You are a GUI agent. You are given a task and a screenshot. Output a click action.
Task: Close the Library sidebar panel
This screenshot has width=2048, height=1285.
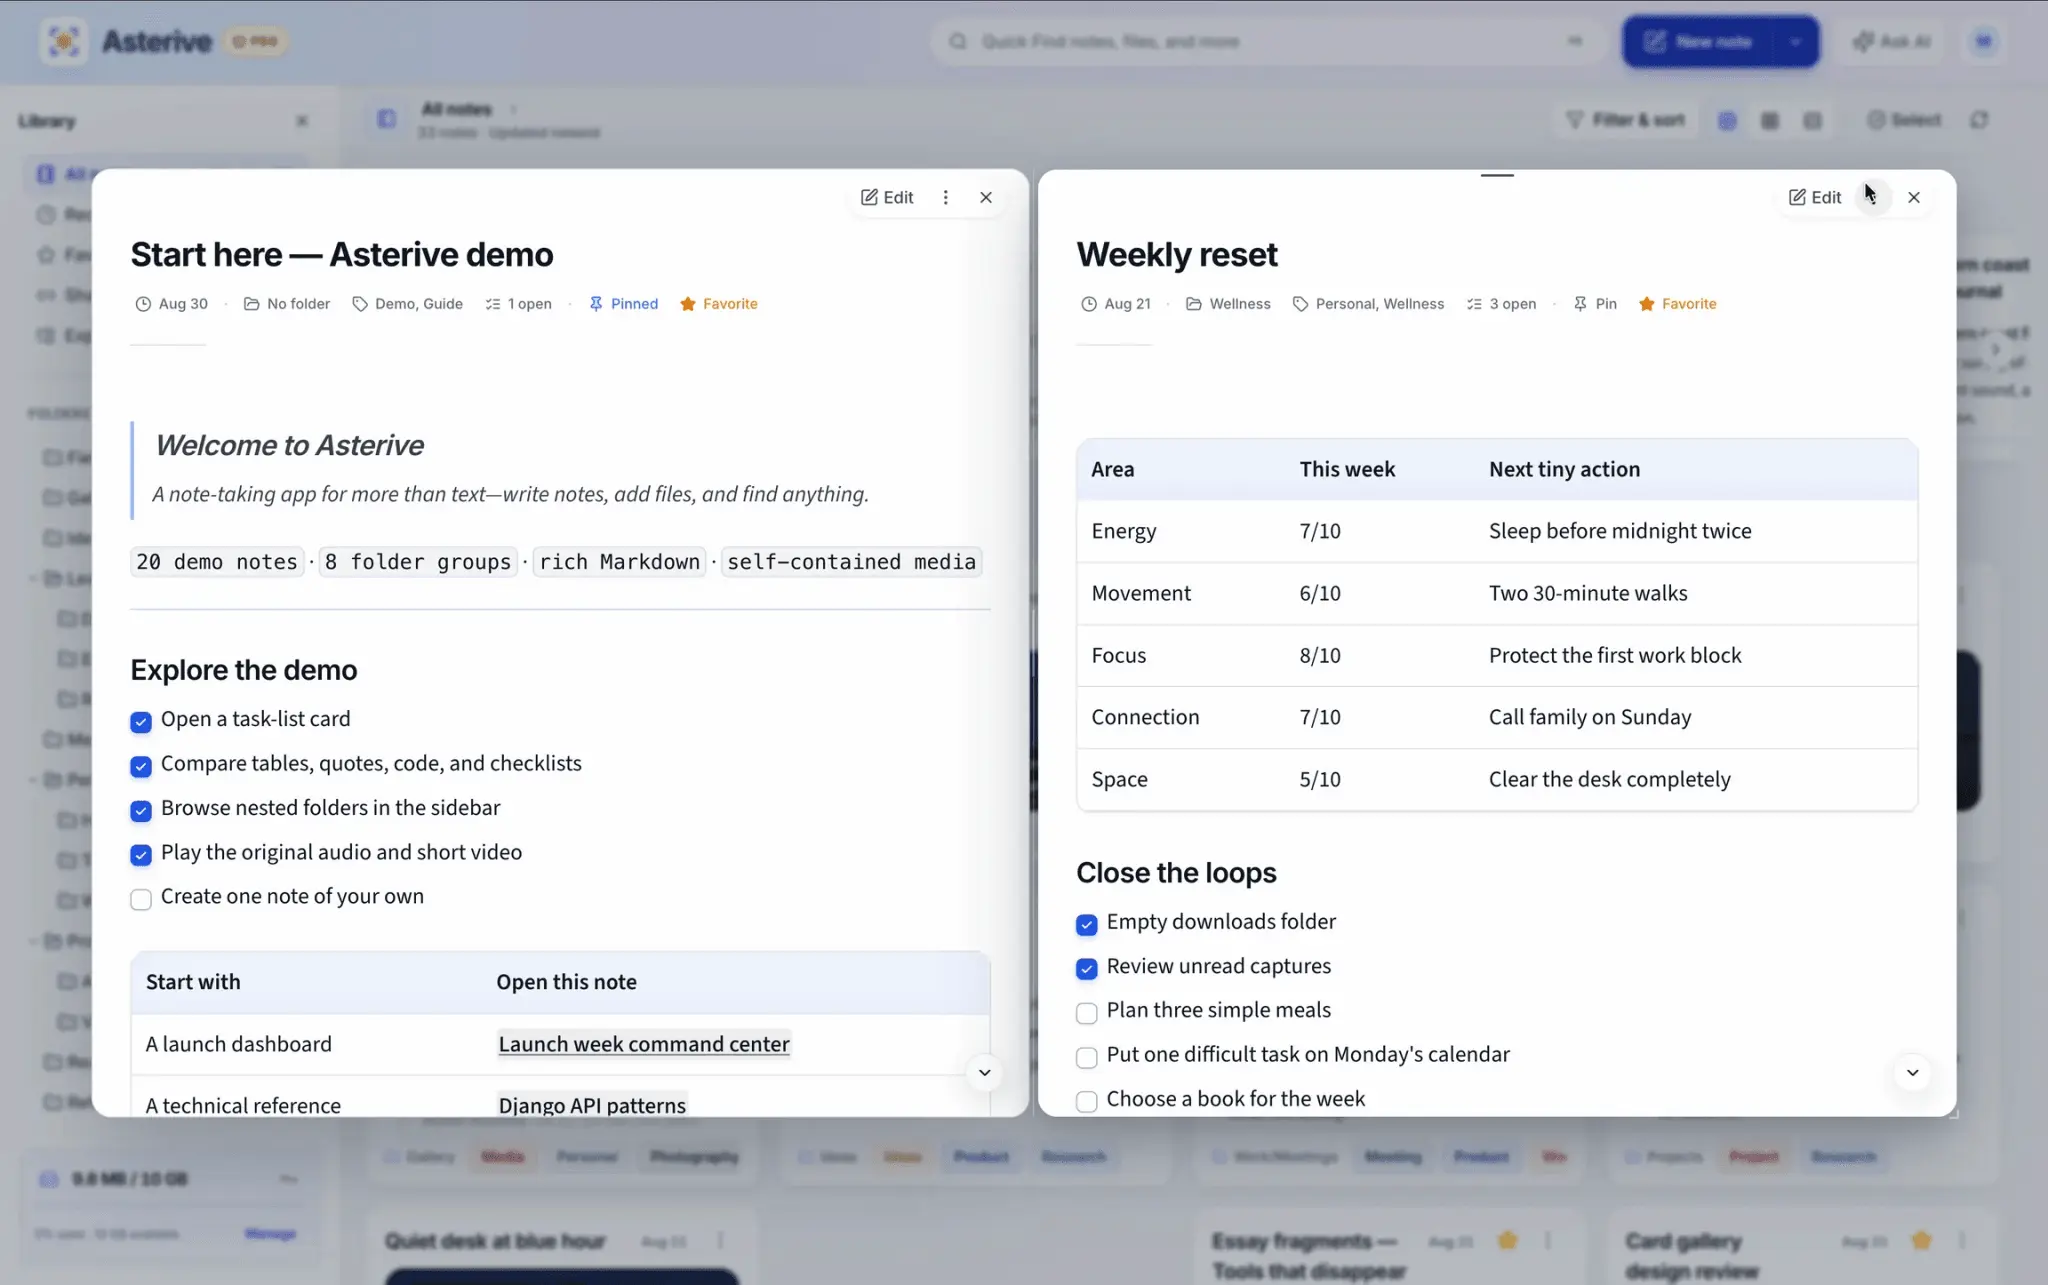tap(302, 121)
